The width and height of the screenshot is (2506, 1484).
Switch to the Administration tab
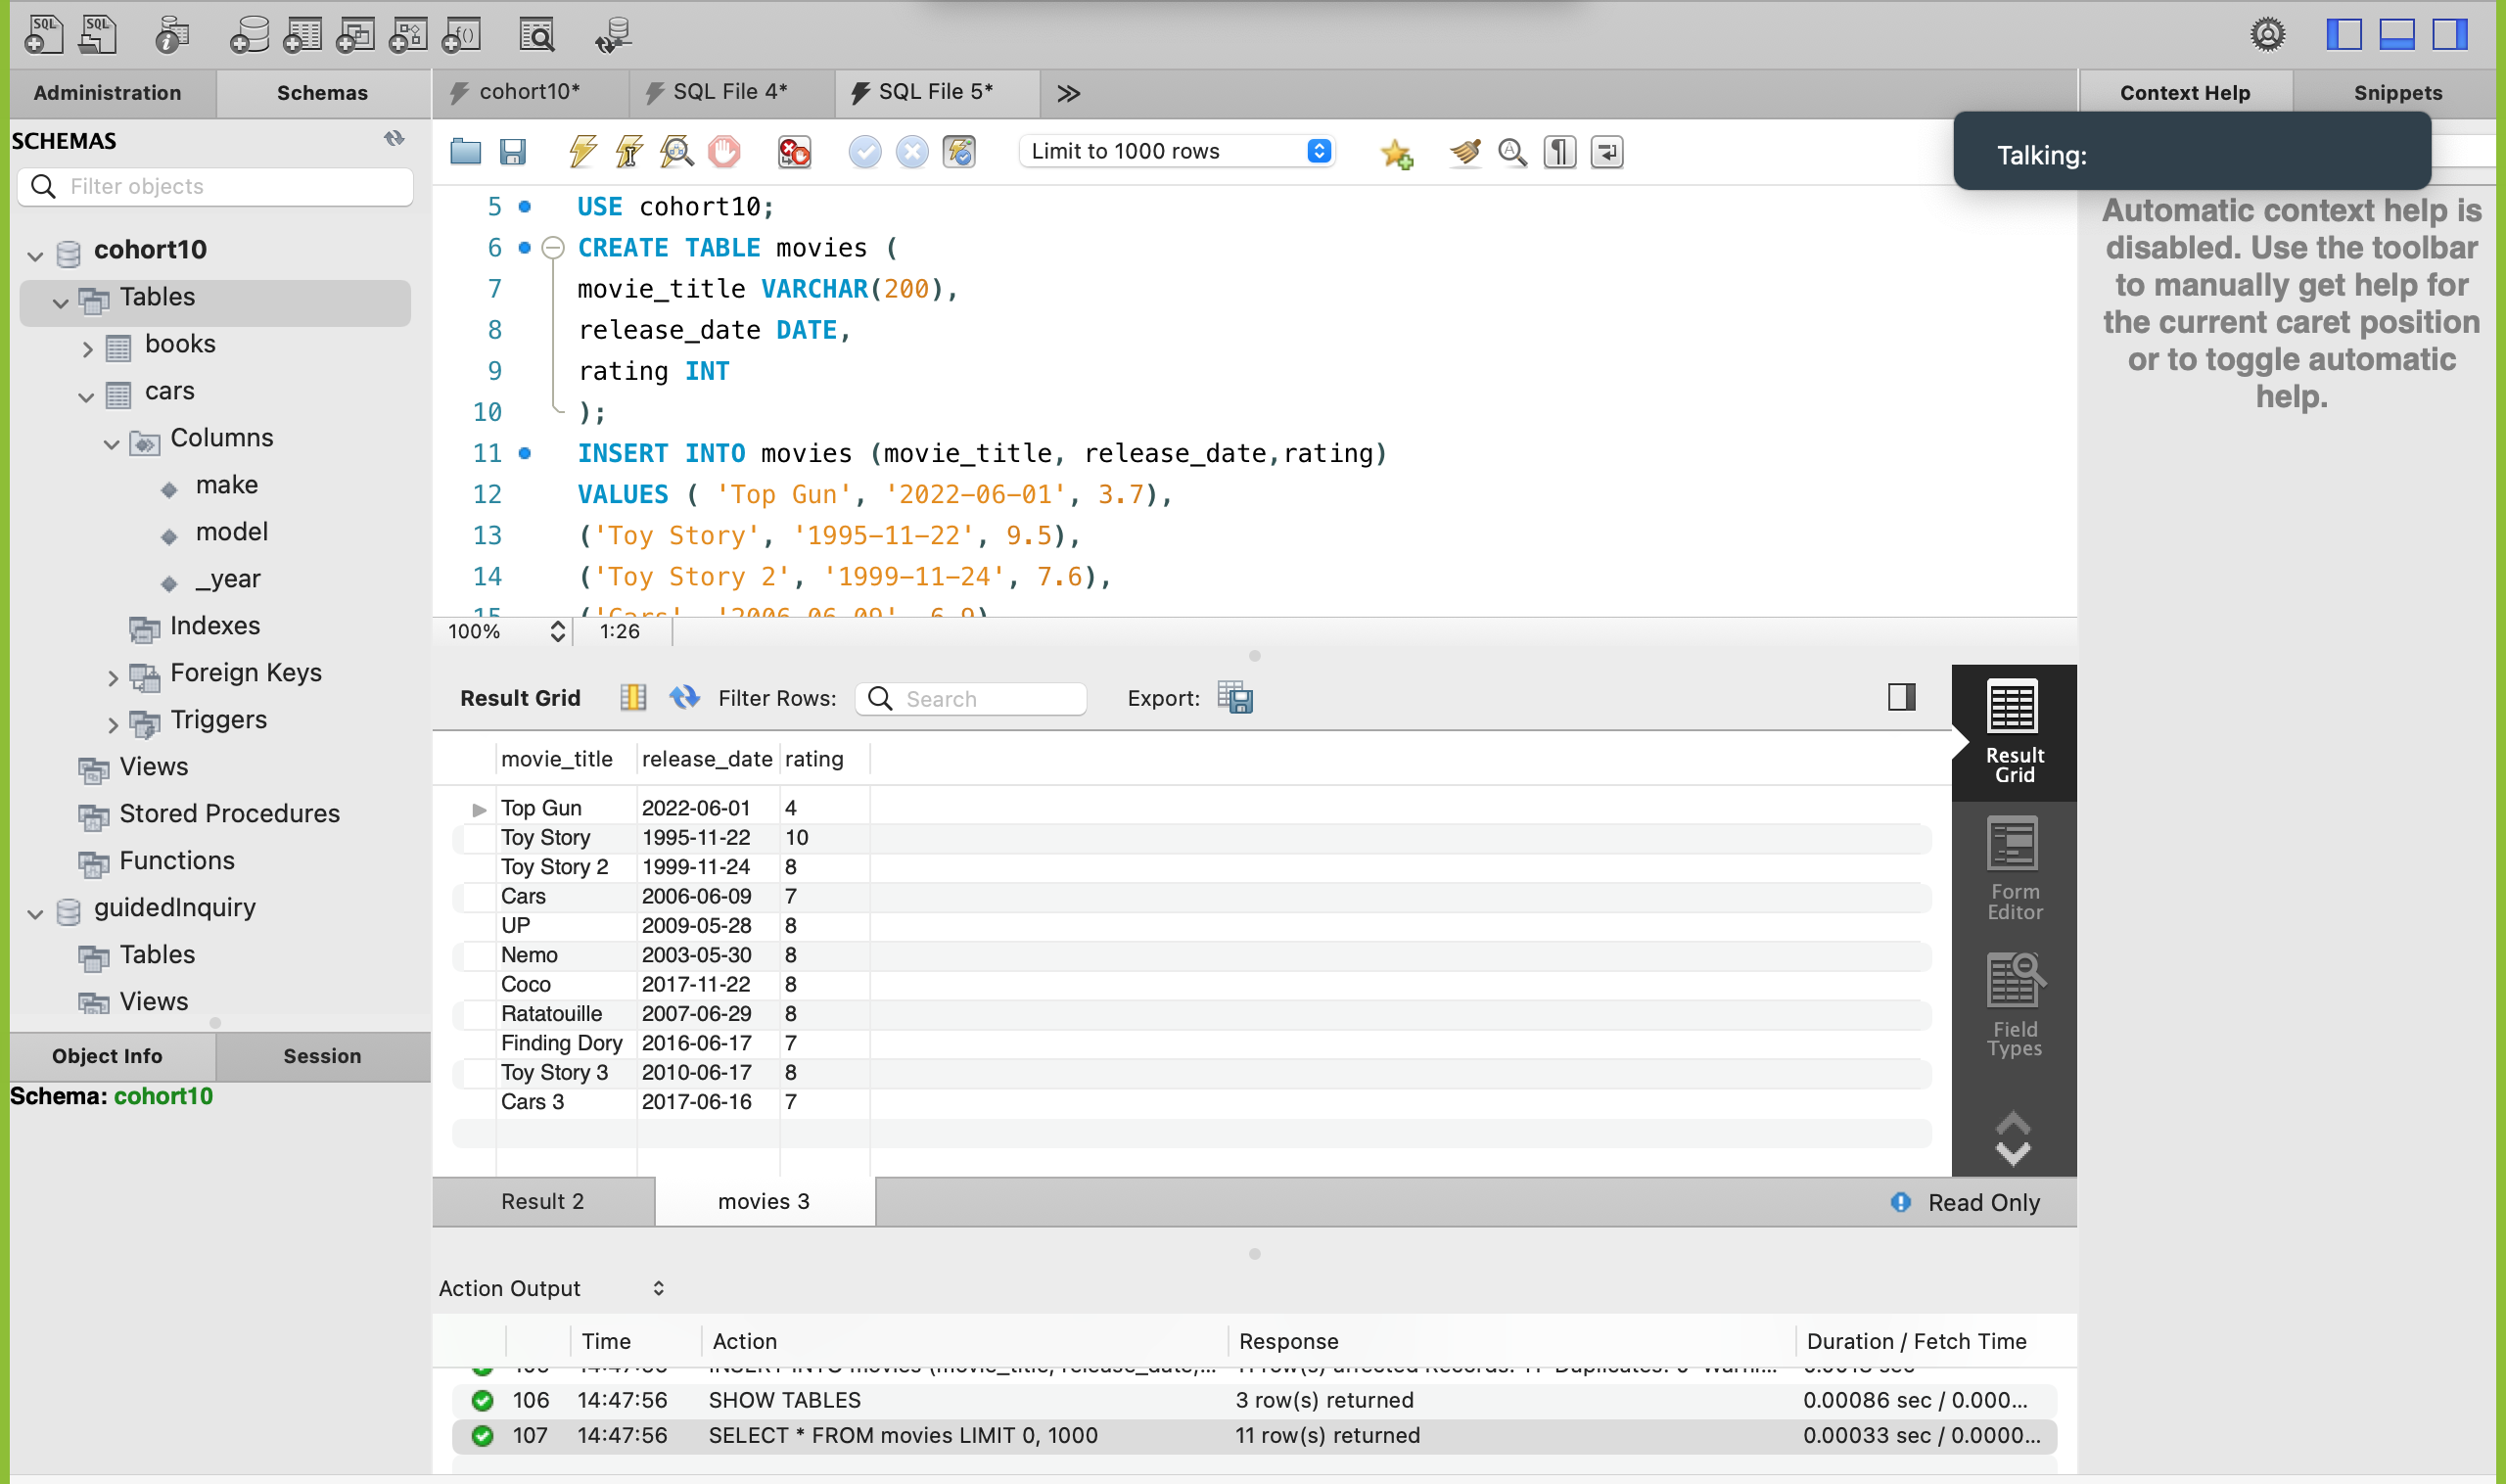coord(108,93)
